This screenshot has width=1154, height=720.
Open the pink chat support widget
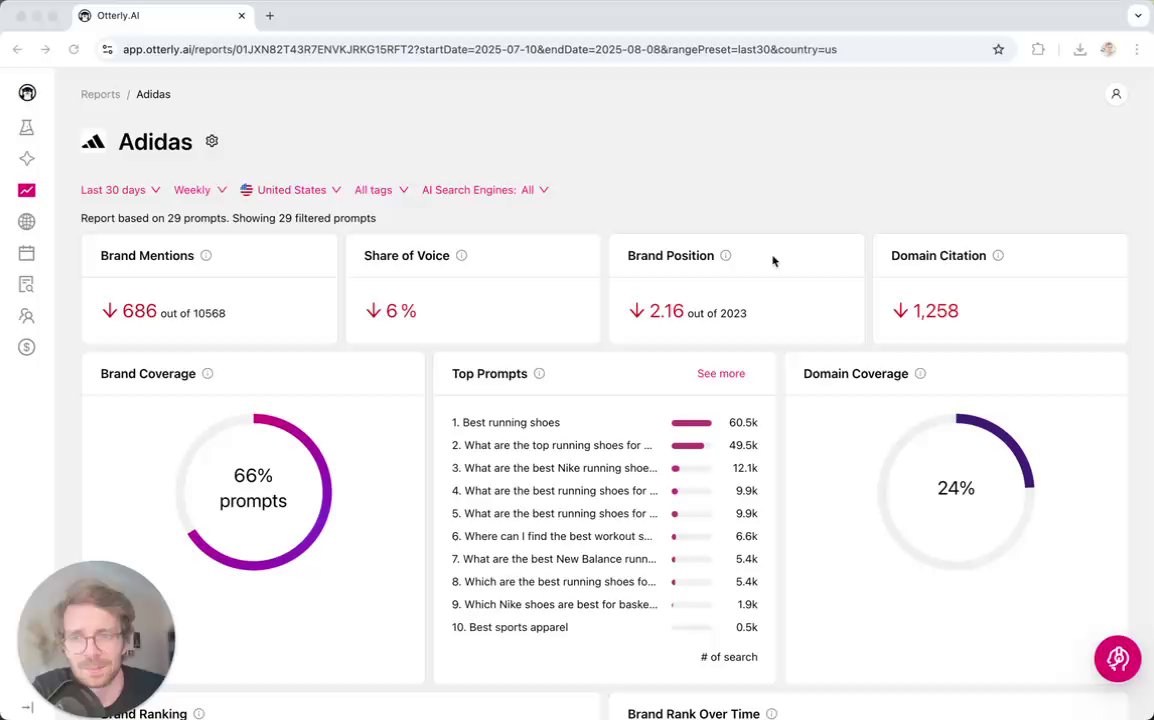[x=1117, y=659]
